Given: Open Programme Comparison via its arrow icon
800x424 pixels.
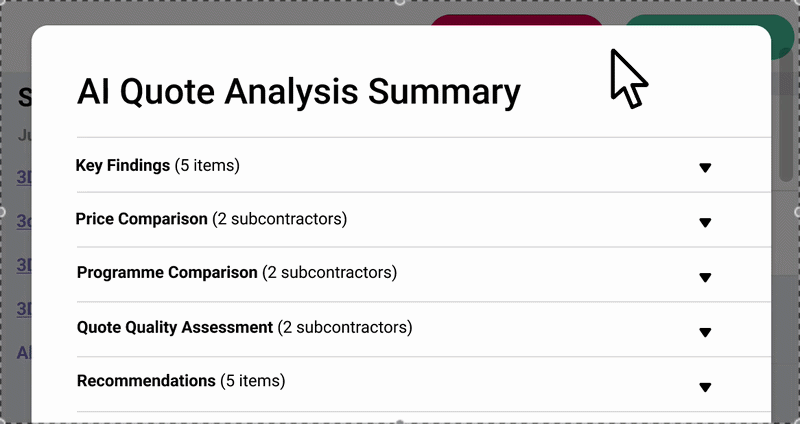Looking at the screenshot, I should [x=705, y=277].
